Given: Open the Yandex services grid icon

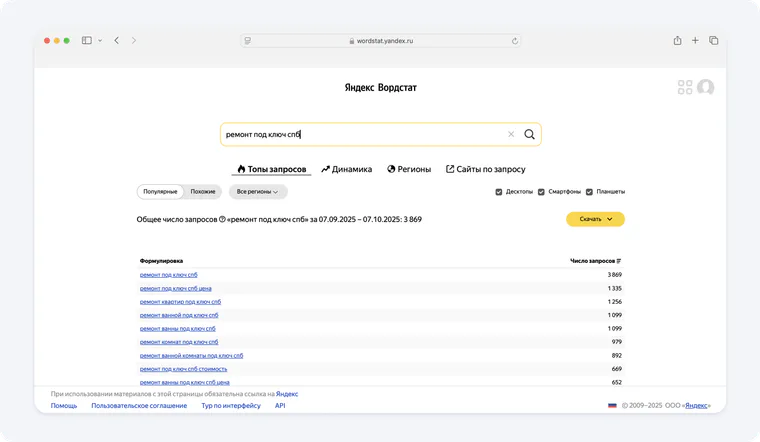Looking at the screenshot, I should 685,87.
